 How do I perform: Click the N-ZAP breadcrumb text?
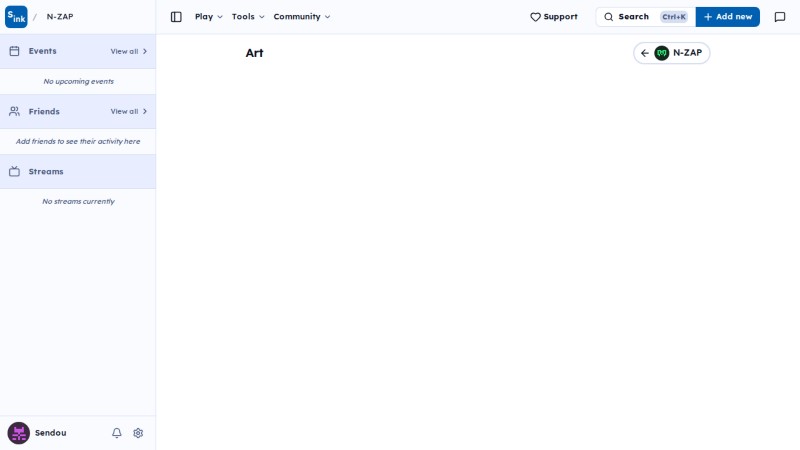pos(60,17)
